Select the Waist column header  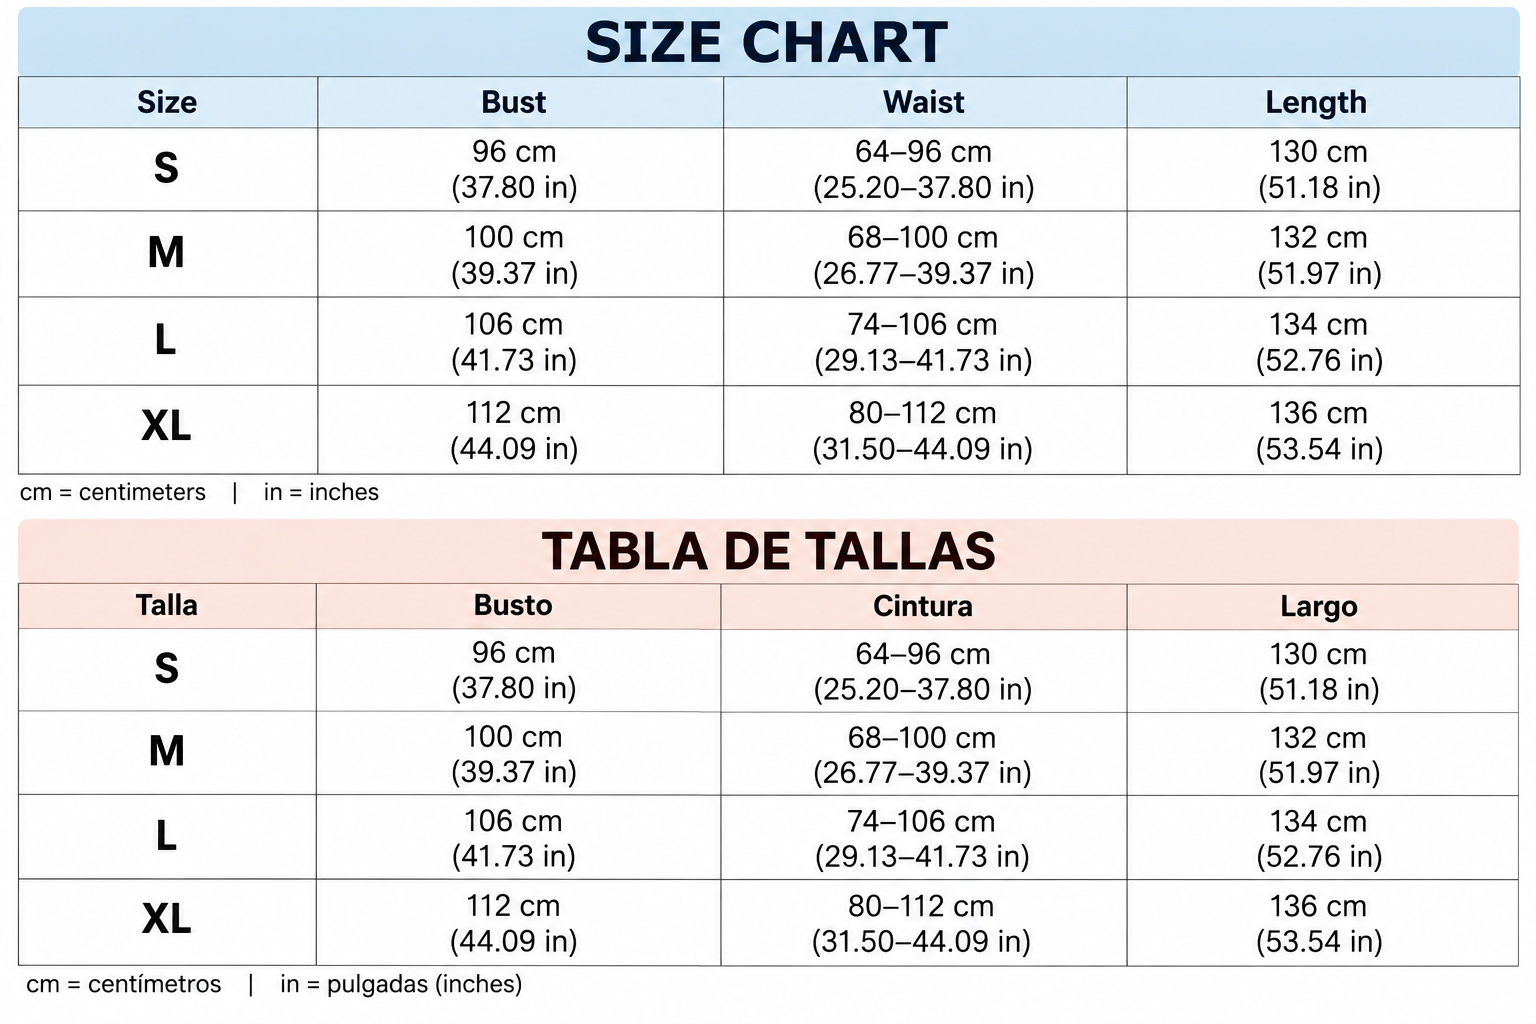click(925, 102)
